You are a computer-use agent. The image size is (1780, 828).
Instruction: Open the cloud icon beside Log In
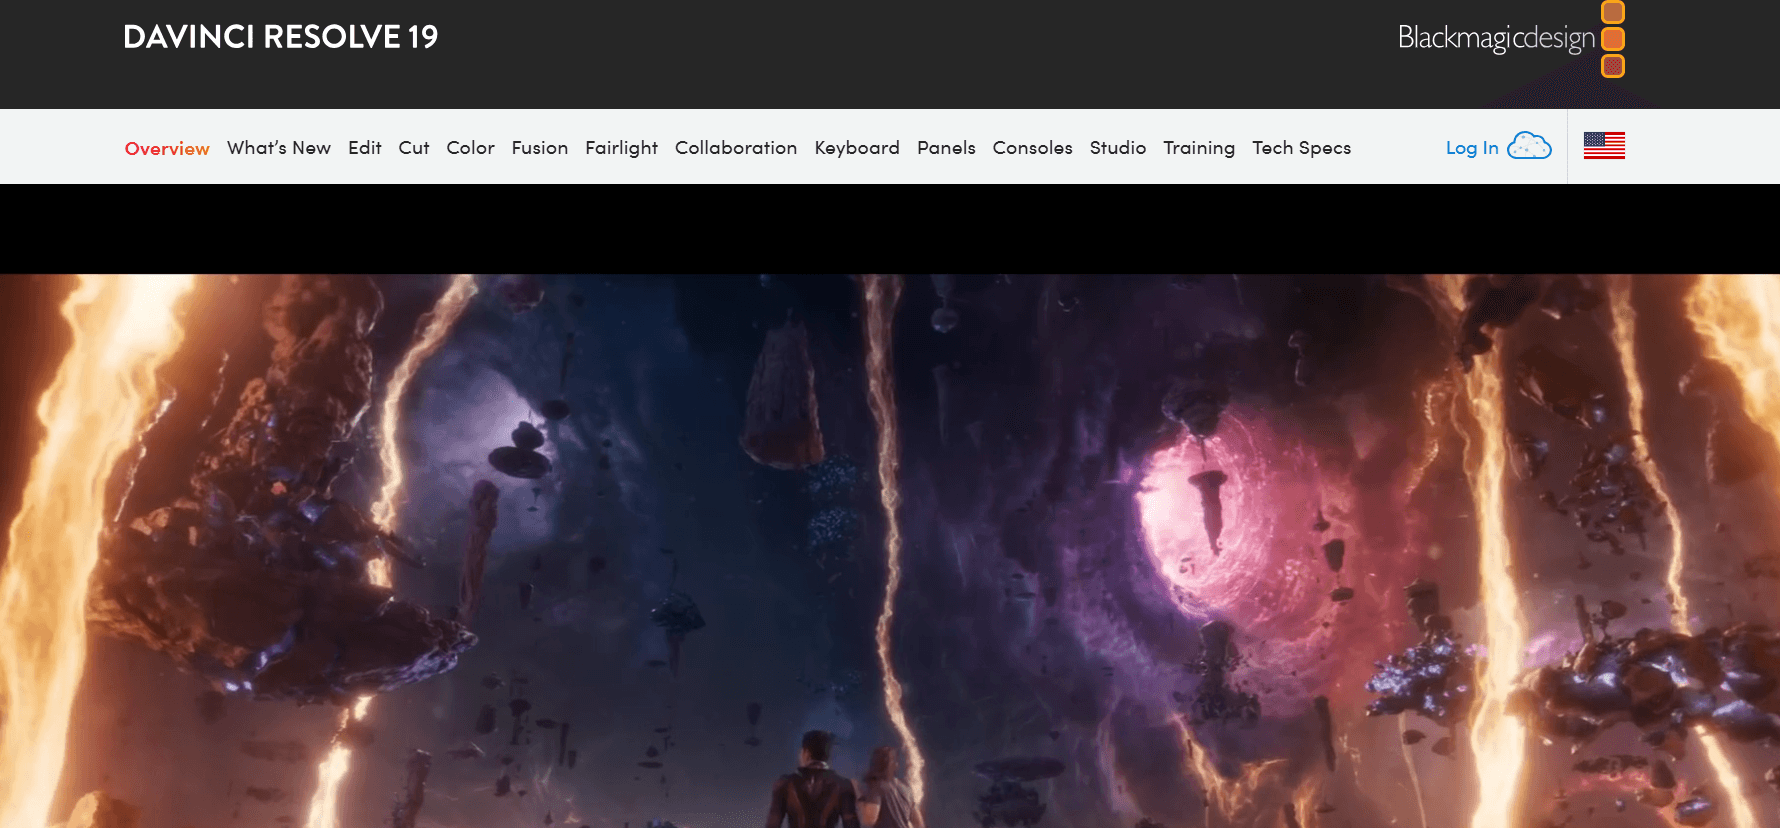[x=1529, y=146]
